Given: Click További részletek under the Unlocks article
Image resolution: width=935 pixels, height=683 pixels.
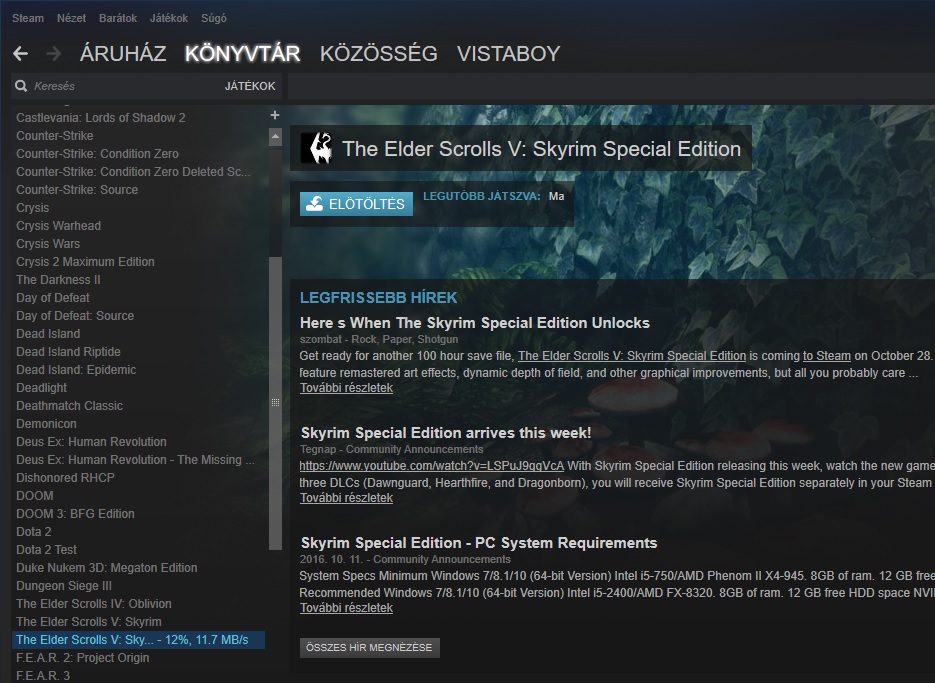Looking at the screenshot, I should [346, 388].
